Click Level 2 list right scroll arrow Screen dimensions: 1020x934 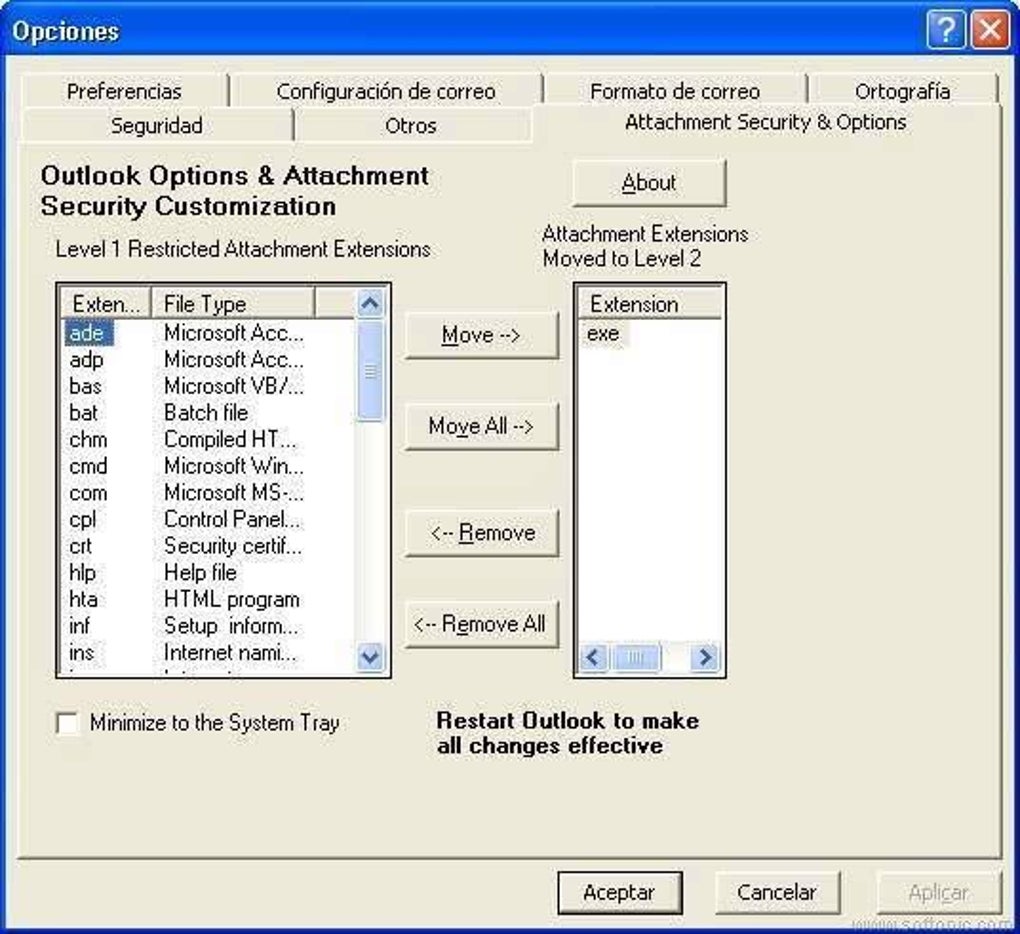pyautogui.click(x=705, y=657)
